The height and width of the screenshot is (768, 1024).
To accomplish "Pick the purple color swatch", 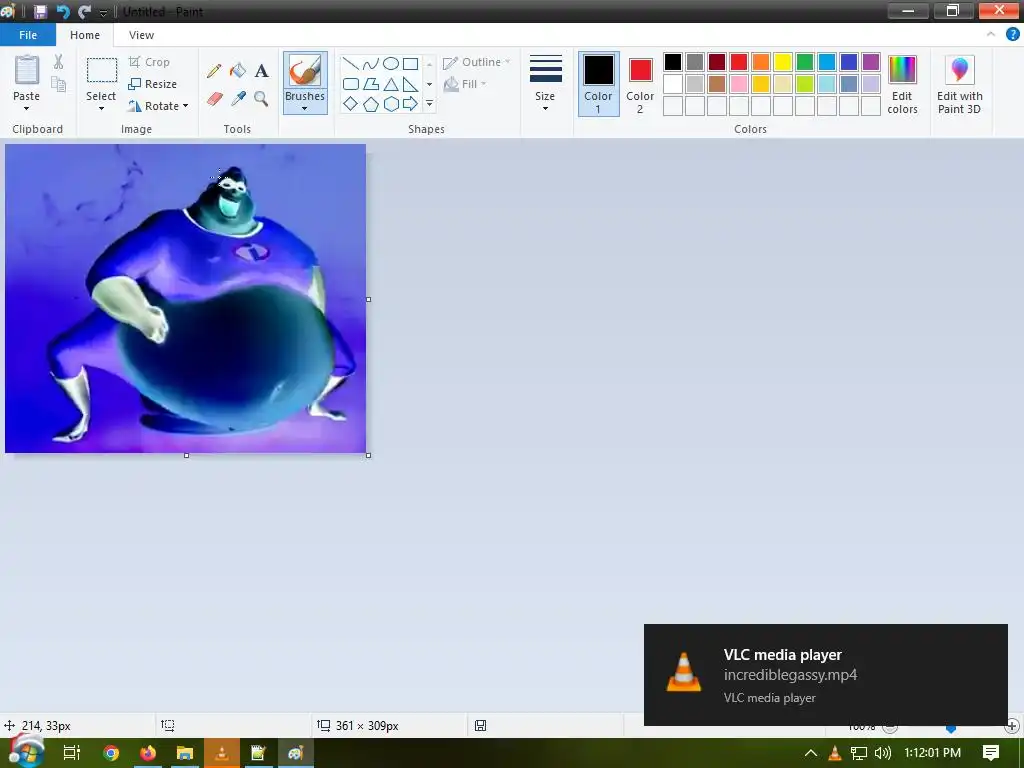I will (871, 62).
